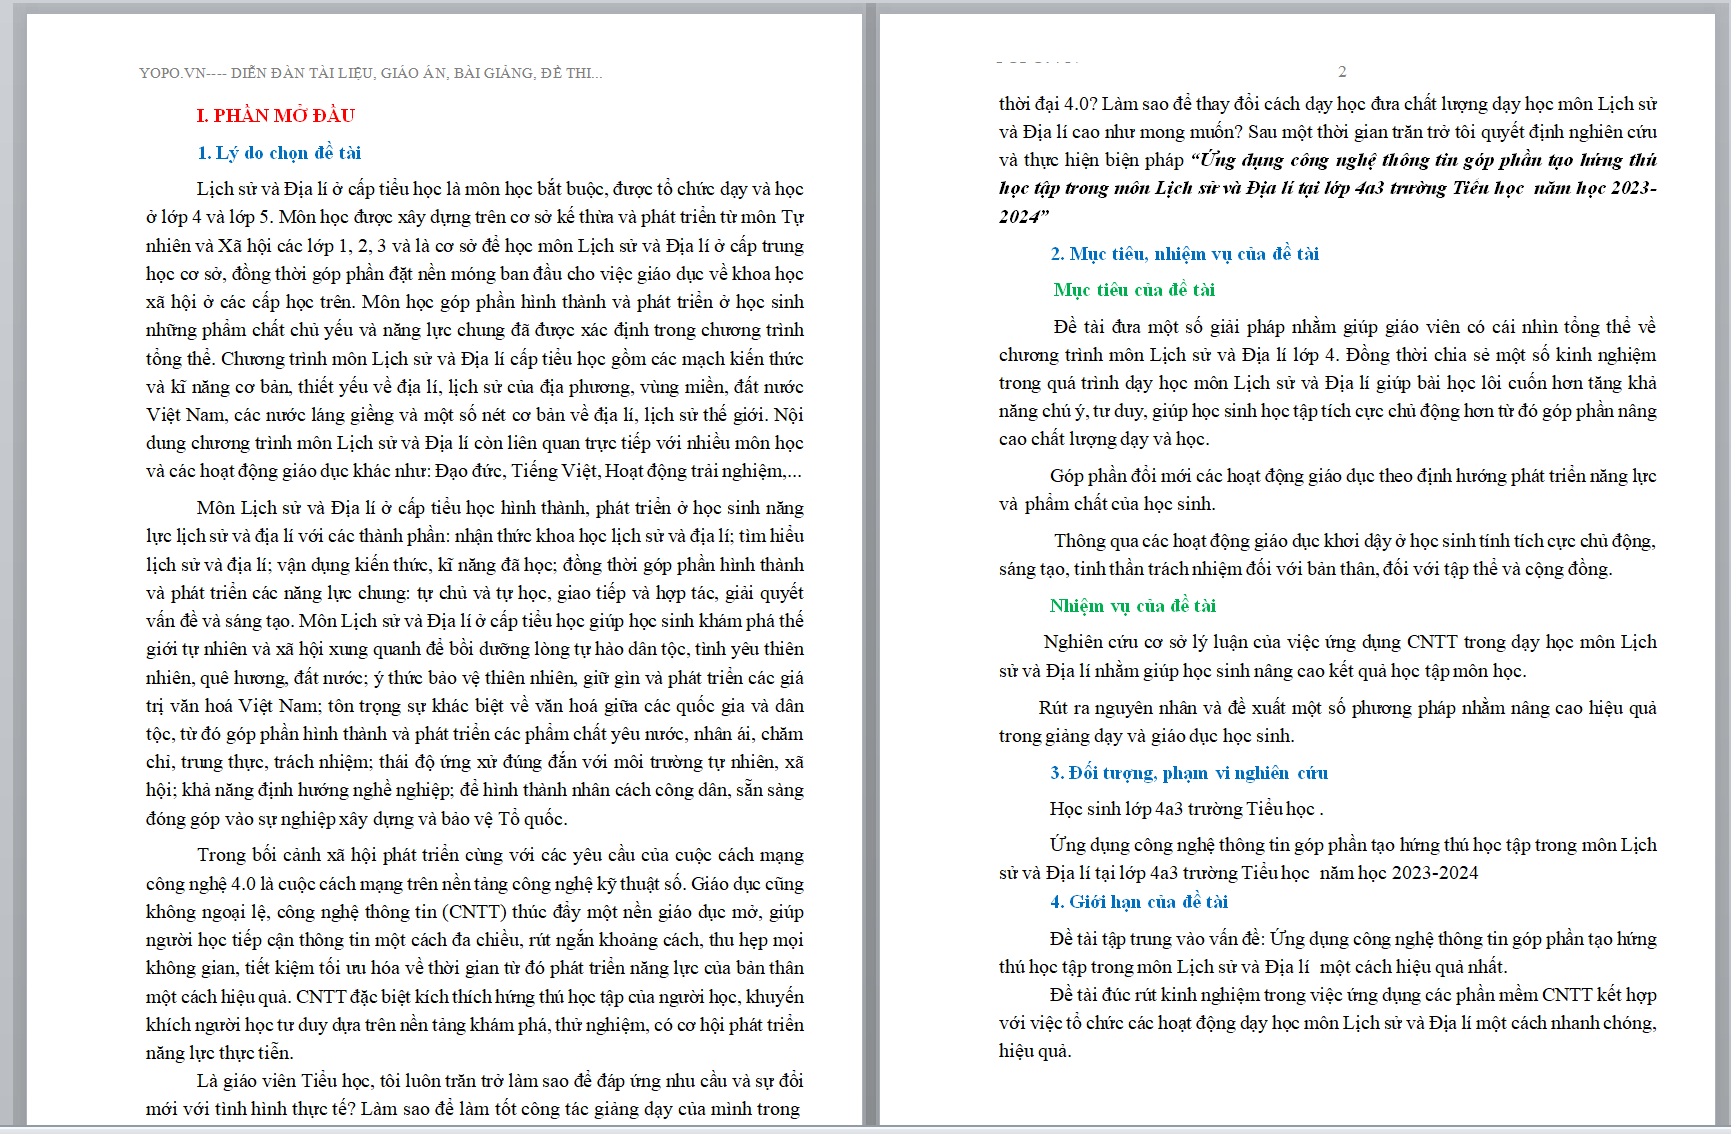Click the abbreviation '(CNTT)' in parentheses
Image resolution: width=1731 pixels, height=1134 pixels.
475,912
